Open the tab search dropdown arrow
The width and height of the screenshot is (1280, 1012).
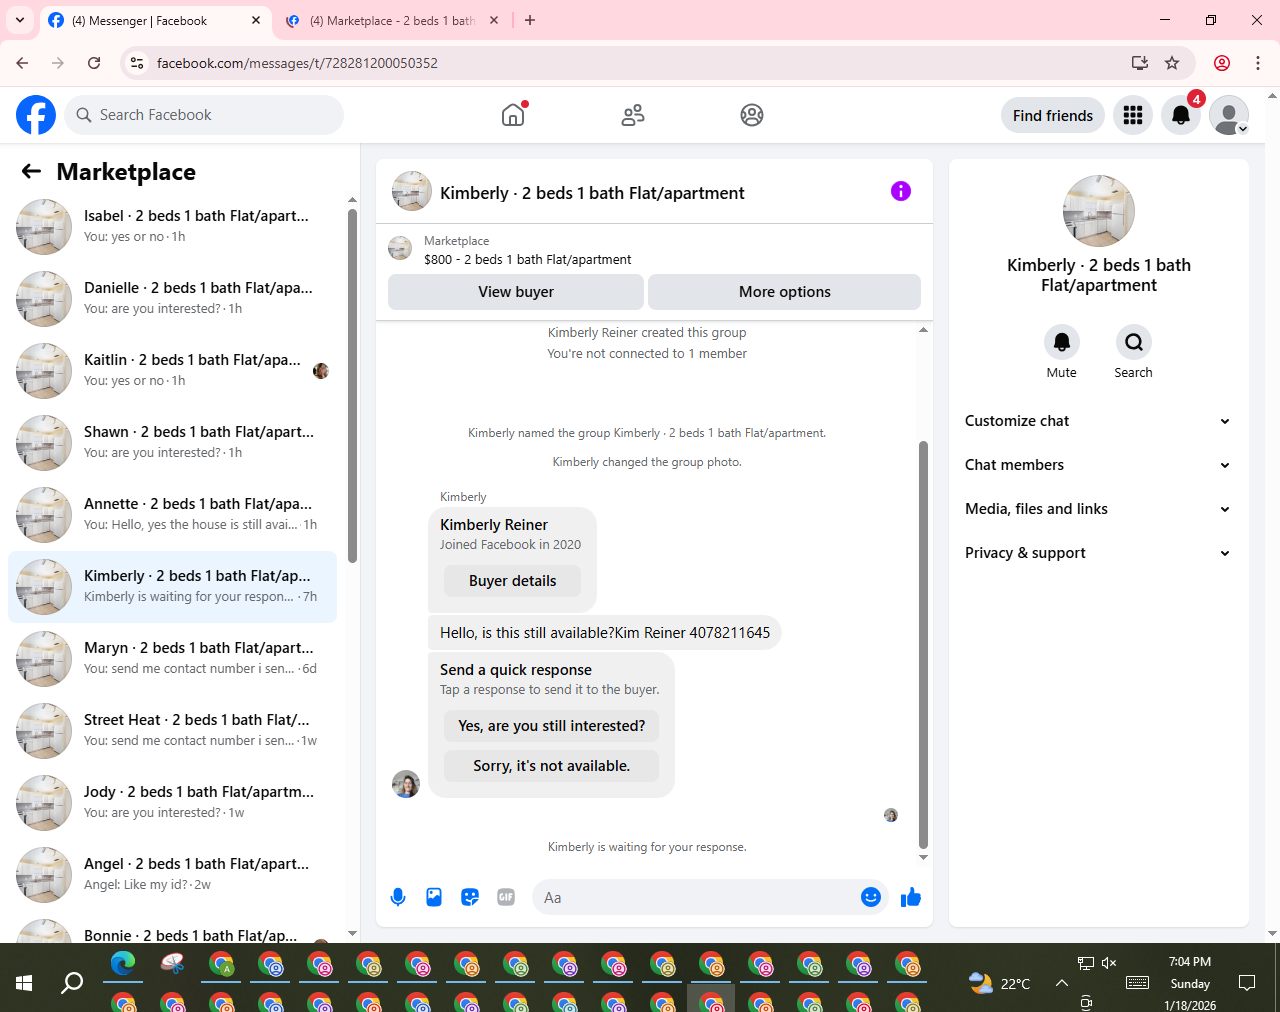(x=20, y=20)
